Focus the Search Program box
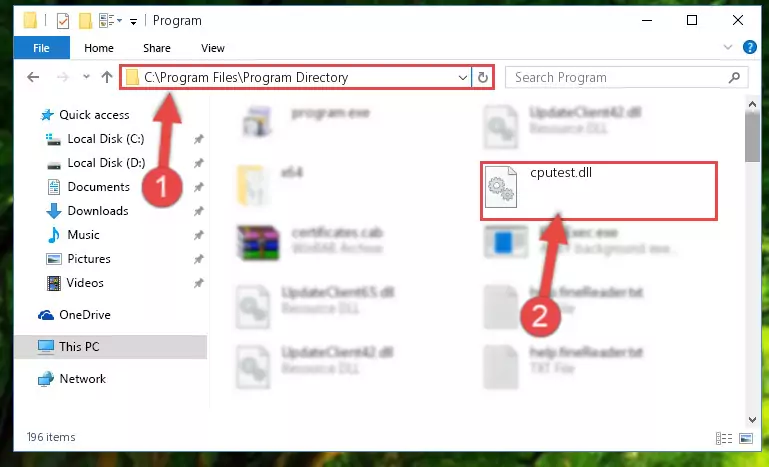Screen dimensions: 769x467 click(626, 78)
